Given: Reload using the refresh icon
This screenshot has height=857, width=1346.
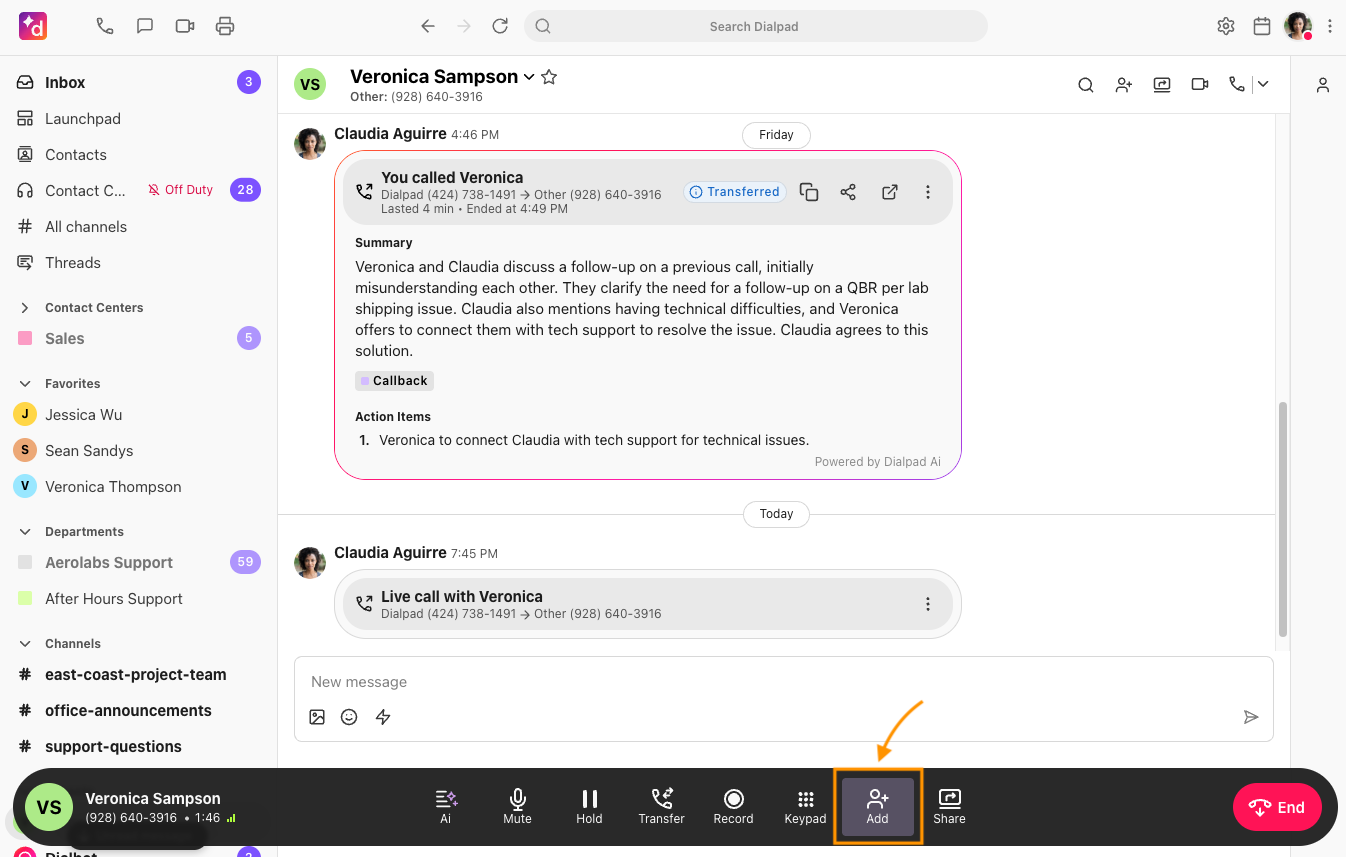Looking at the screenshot, I should tap(500, 26).
